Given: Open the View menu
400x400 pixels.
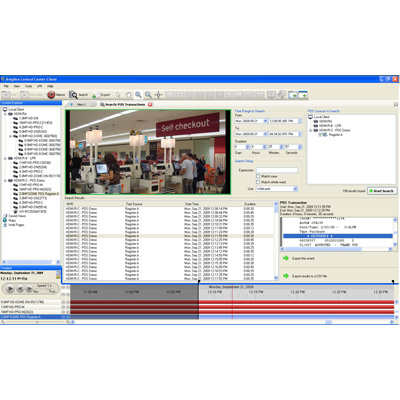Looking at the screenshot, I should tap(17, 86).
